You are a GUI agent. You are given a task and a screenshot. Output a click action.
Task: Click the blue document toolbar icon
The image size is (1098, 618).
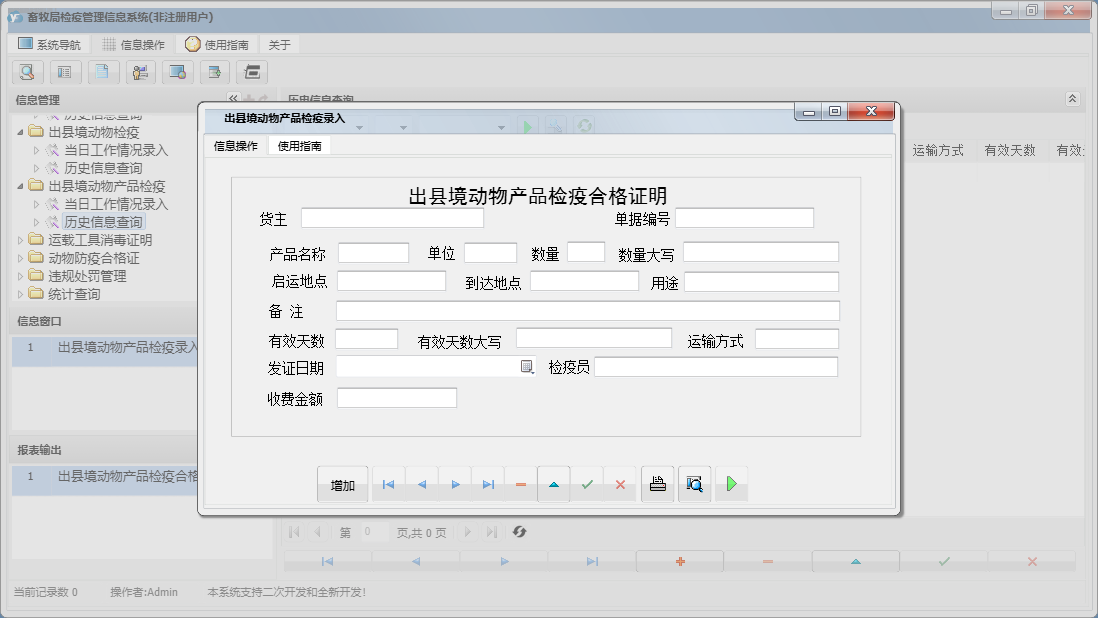point(102,72)
